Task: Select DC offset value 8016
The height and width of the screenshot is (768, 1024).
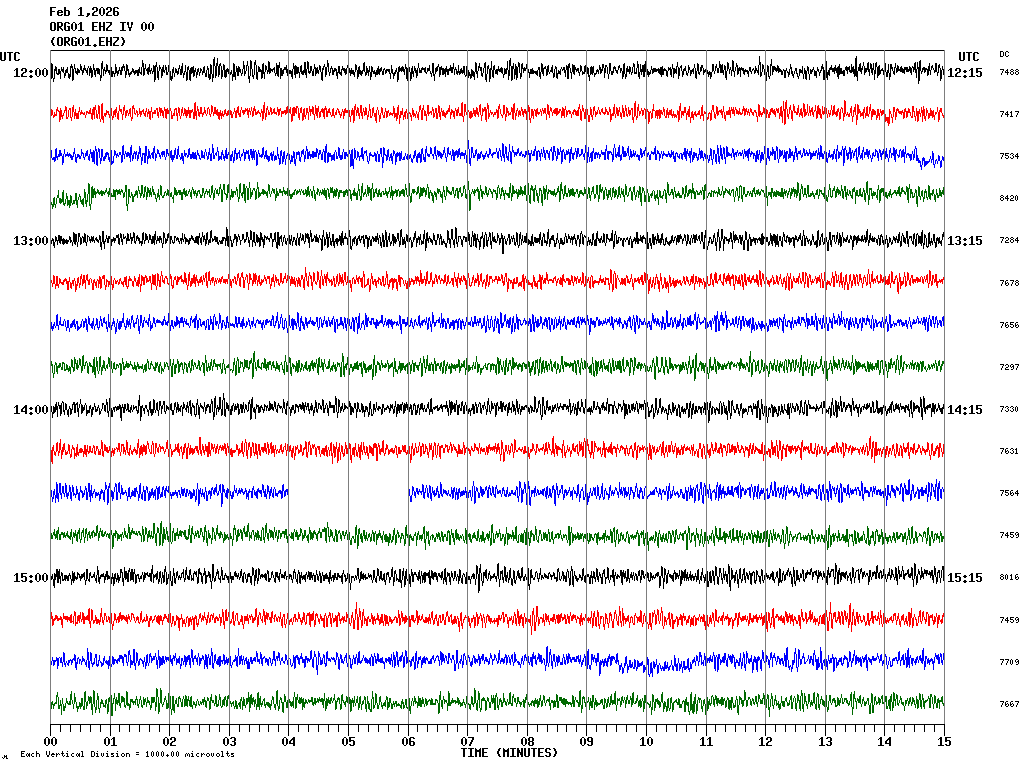Action: (x=1009, y=578)
